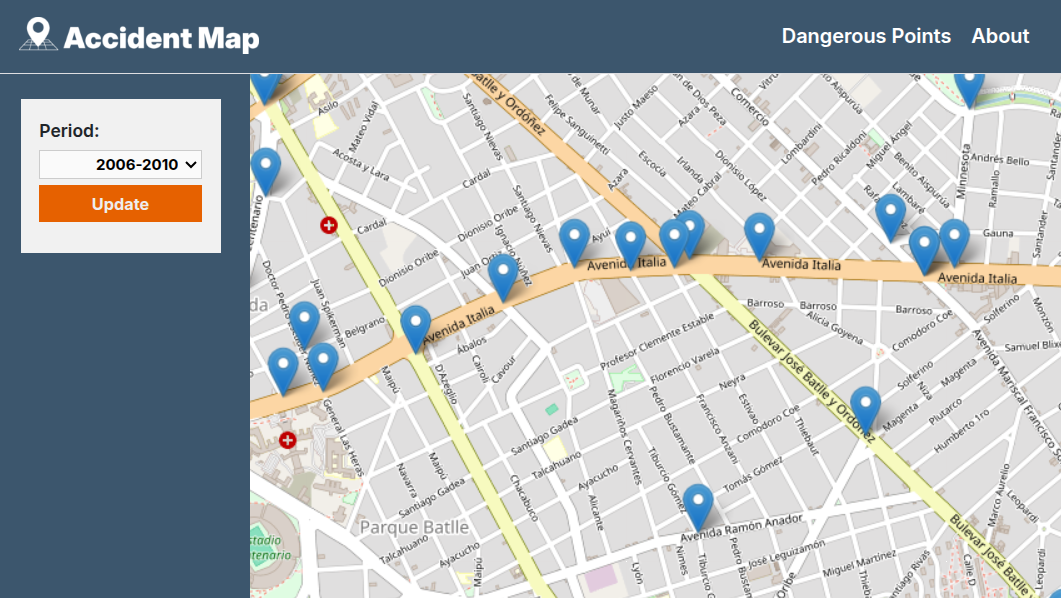
Task: Click the 'Mateo Vidal' street label
Action: pyautogui.click(x=365, y=127)
